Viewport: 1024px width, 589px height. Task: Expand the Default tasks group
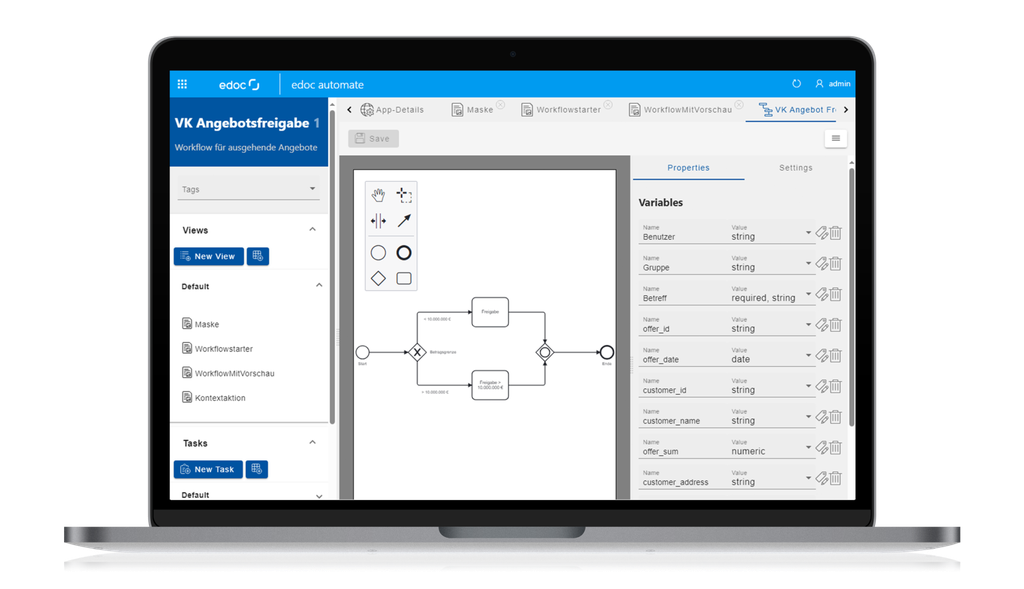tap(319, 496)
